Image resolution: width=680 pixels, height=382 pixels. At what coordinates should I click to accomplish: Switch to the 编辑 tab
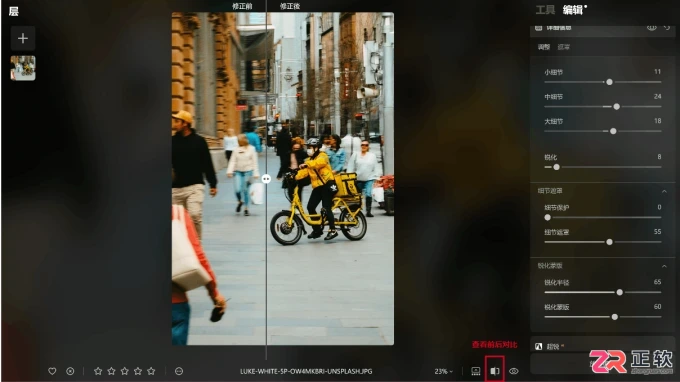(x=573, y=10)
